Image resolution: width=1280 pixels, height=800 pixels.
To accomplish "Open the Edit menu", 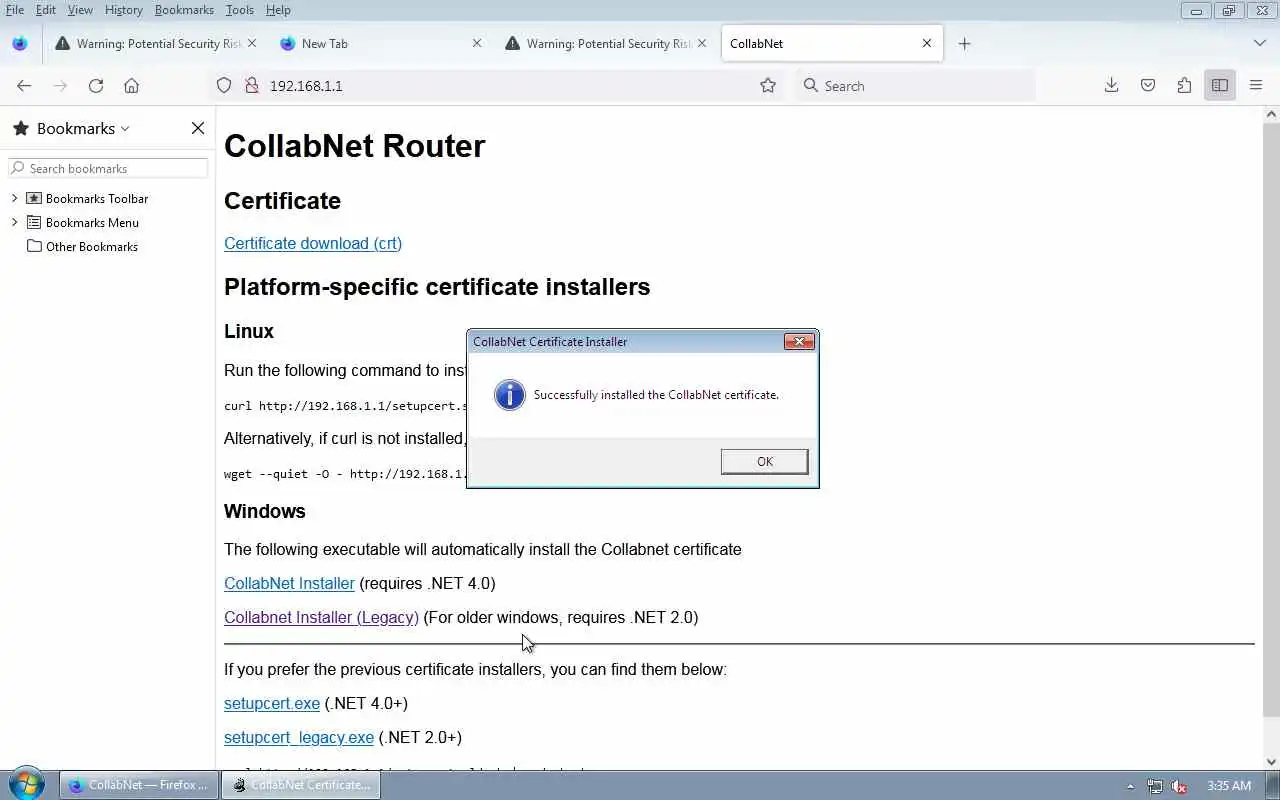I will pyautogui.click(x=46, y=10).
